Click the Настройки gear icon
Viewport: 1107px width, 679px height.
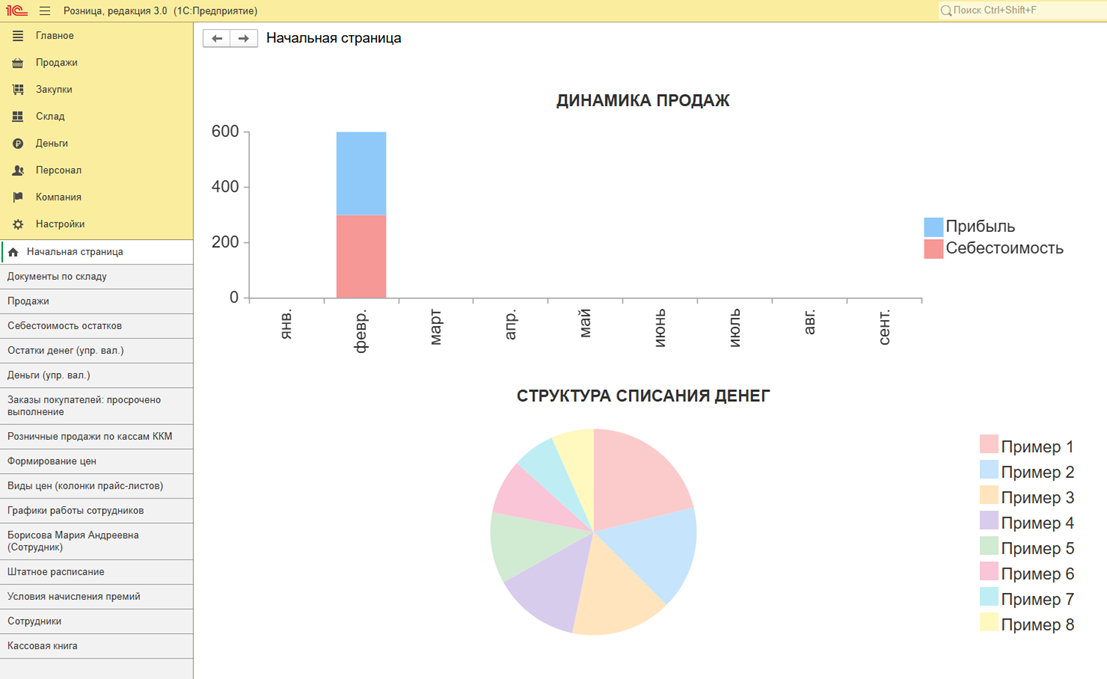pyautogui.click(x=18, y=225)
